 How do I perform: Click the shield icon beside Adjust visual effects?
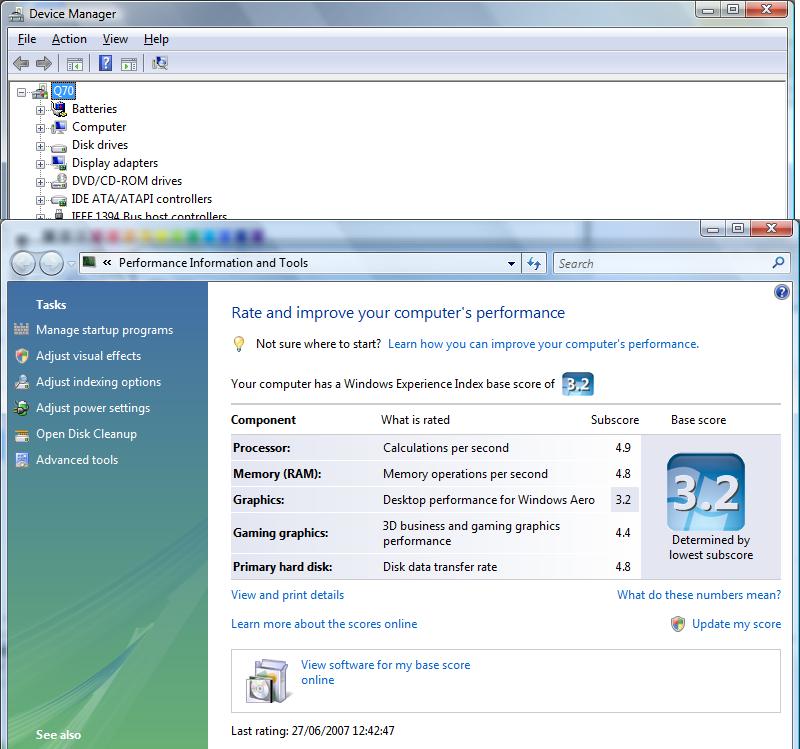pos(21,356)
